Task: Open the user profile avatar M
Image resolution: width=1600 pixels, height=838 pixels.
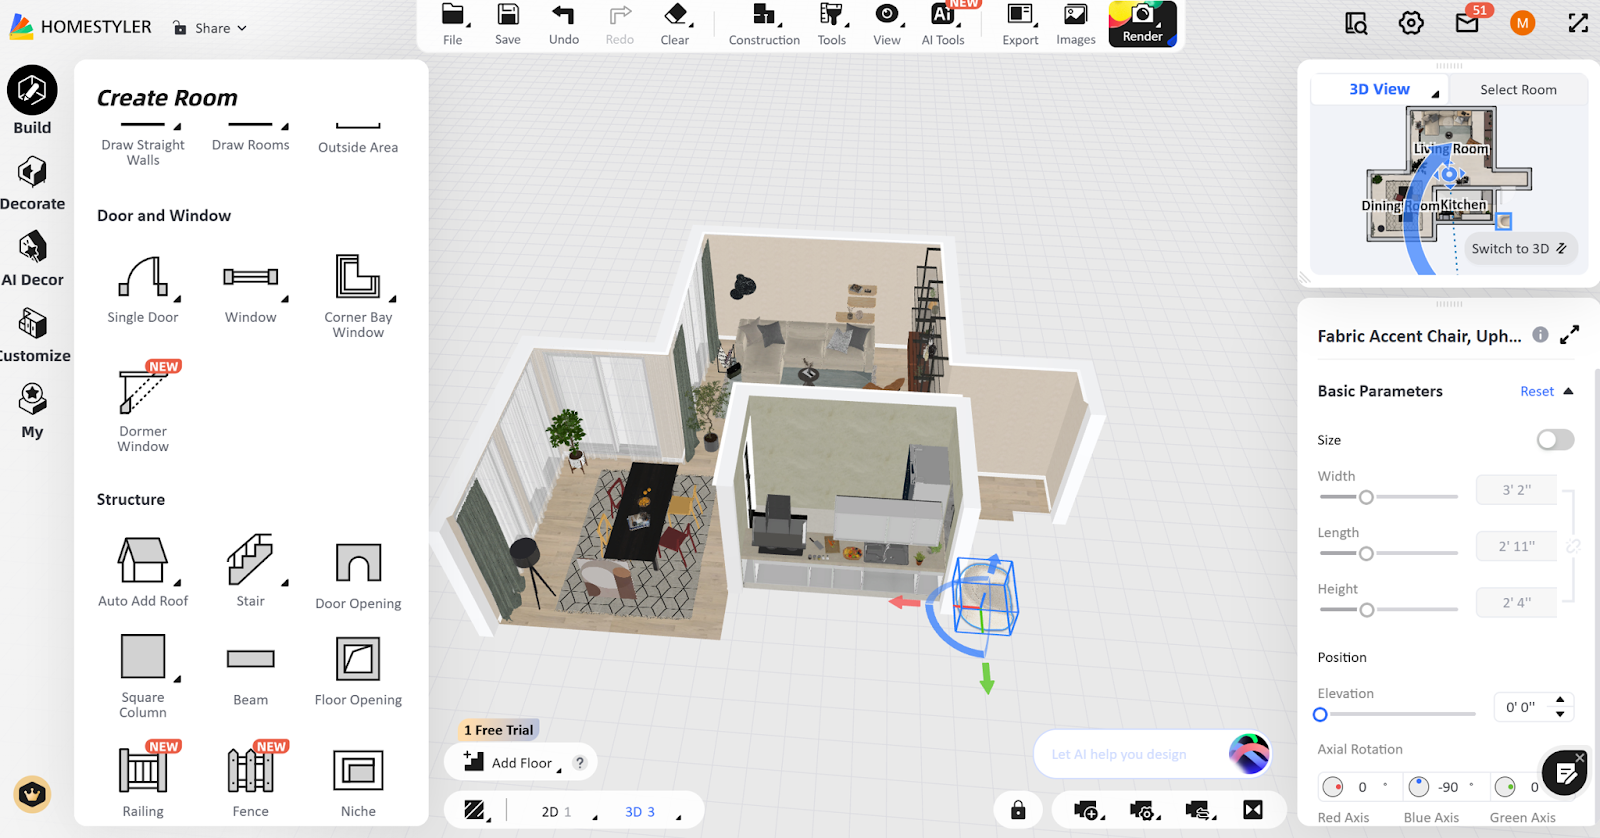Action: click(1522, 23)
